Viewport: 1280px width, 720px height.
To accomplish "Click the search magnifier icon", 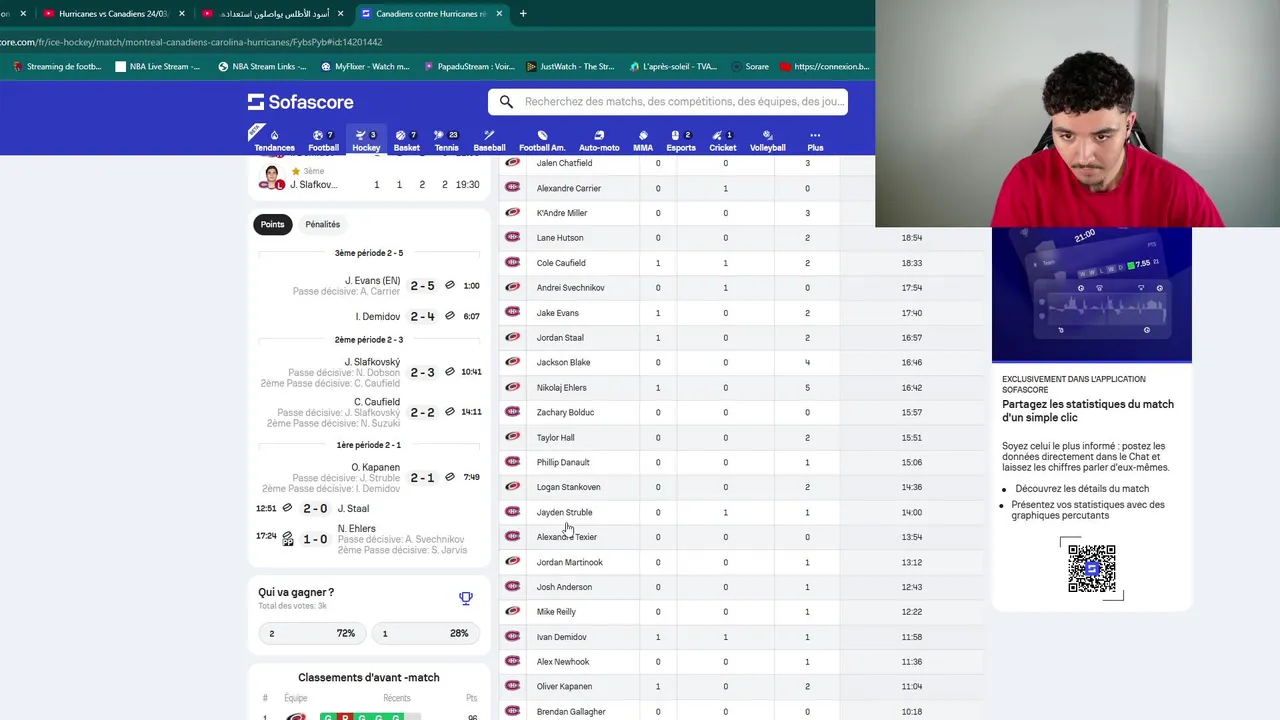I will 506,102.
